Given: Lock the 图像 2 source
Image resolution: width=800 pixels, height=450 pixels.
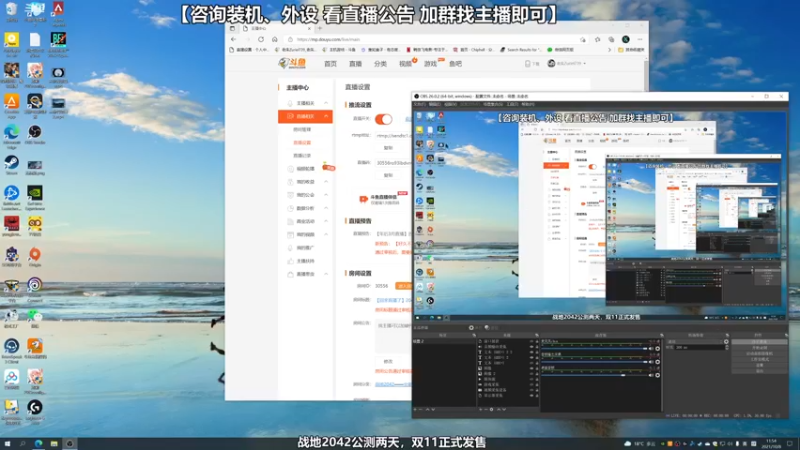Looking at the screenshot, I should click(x=537, y=373).
